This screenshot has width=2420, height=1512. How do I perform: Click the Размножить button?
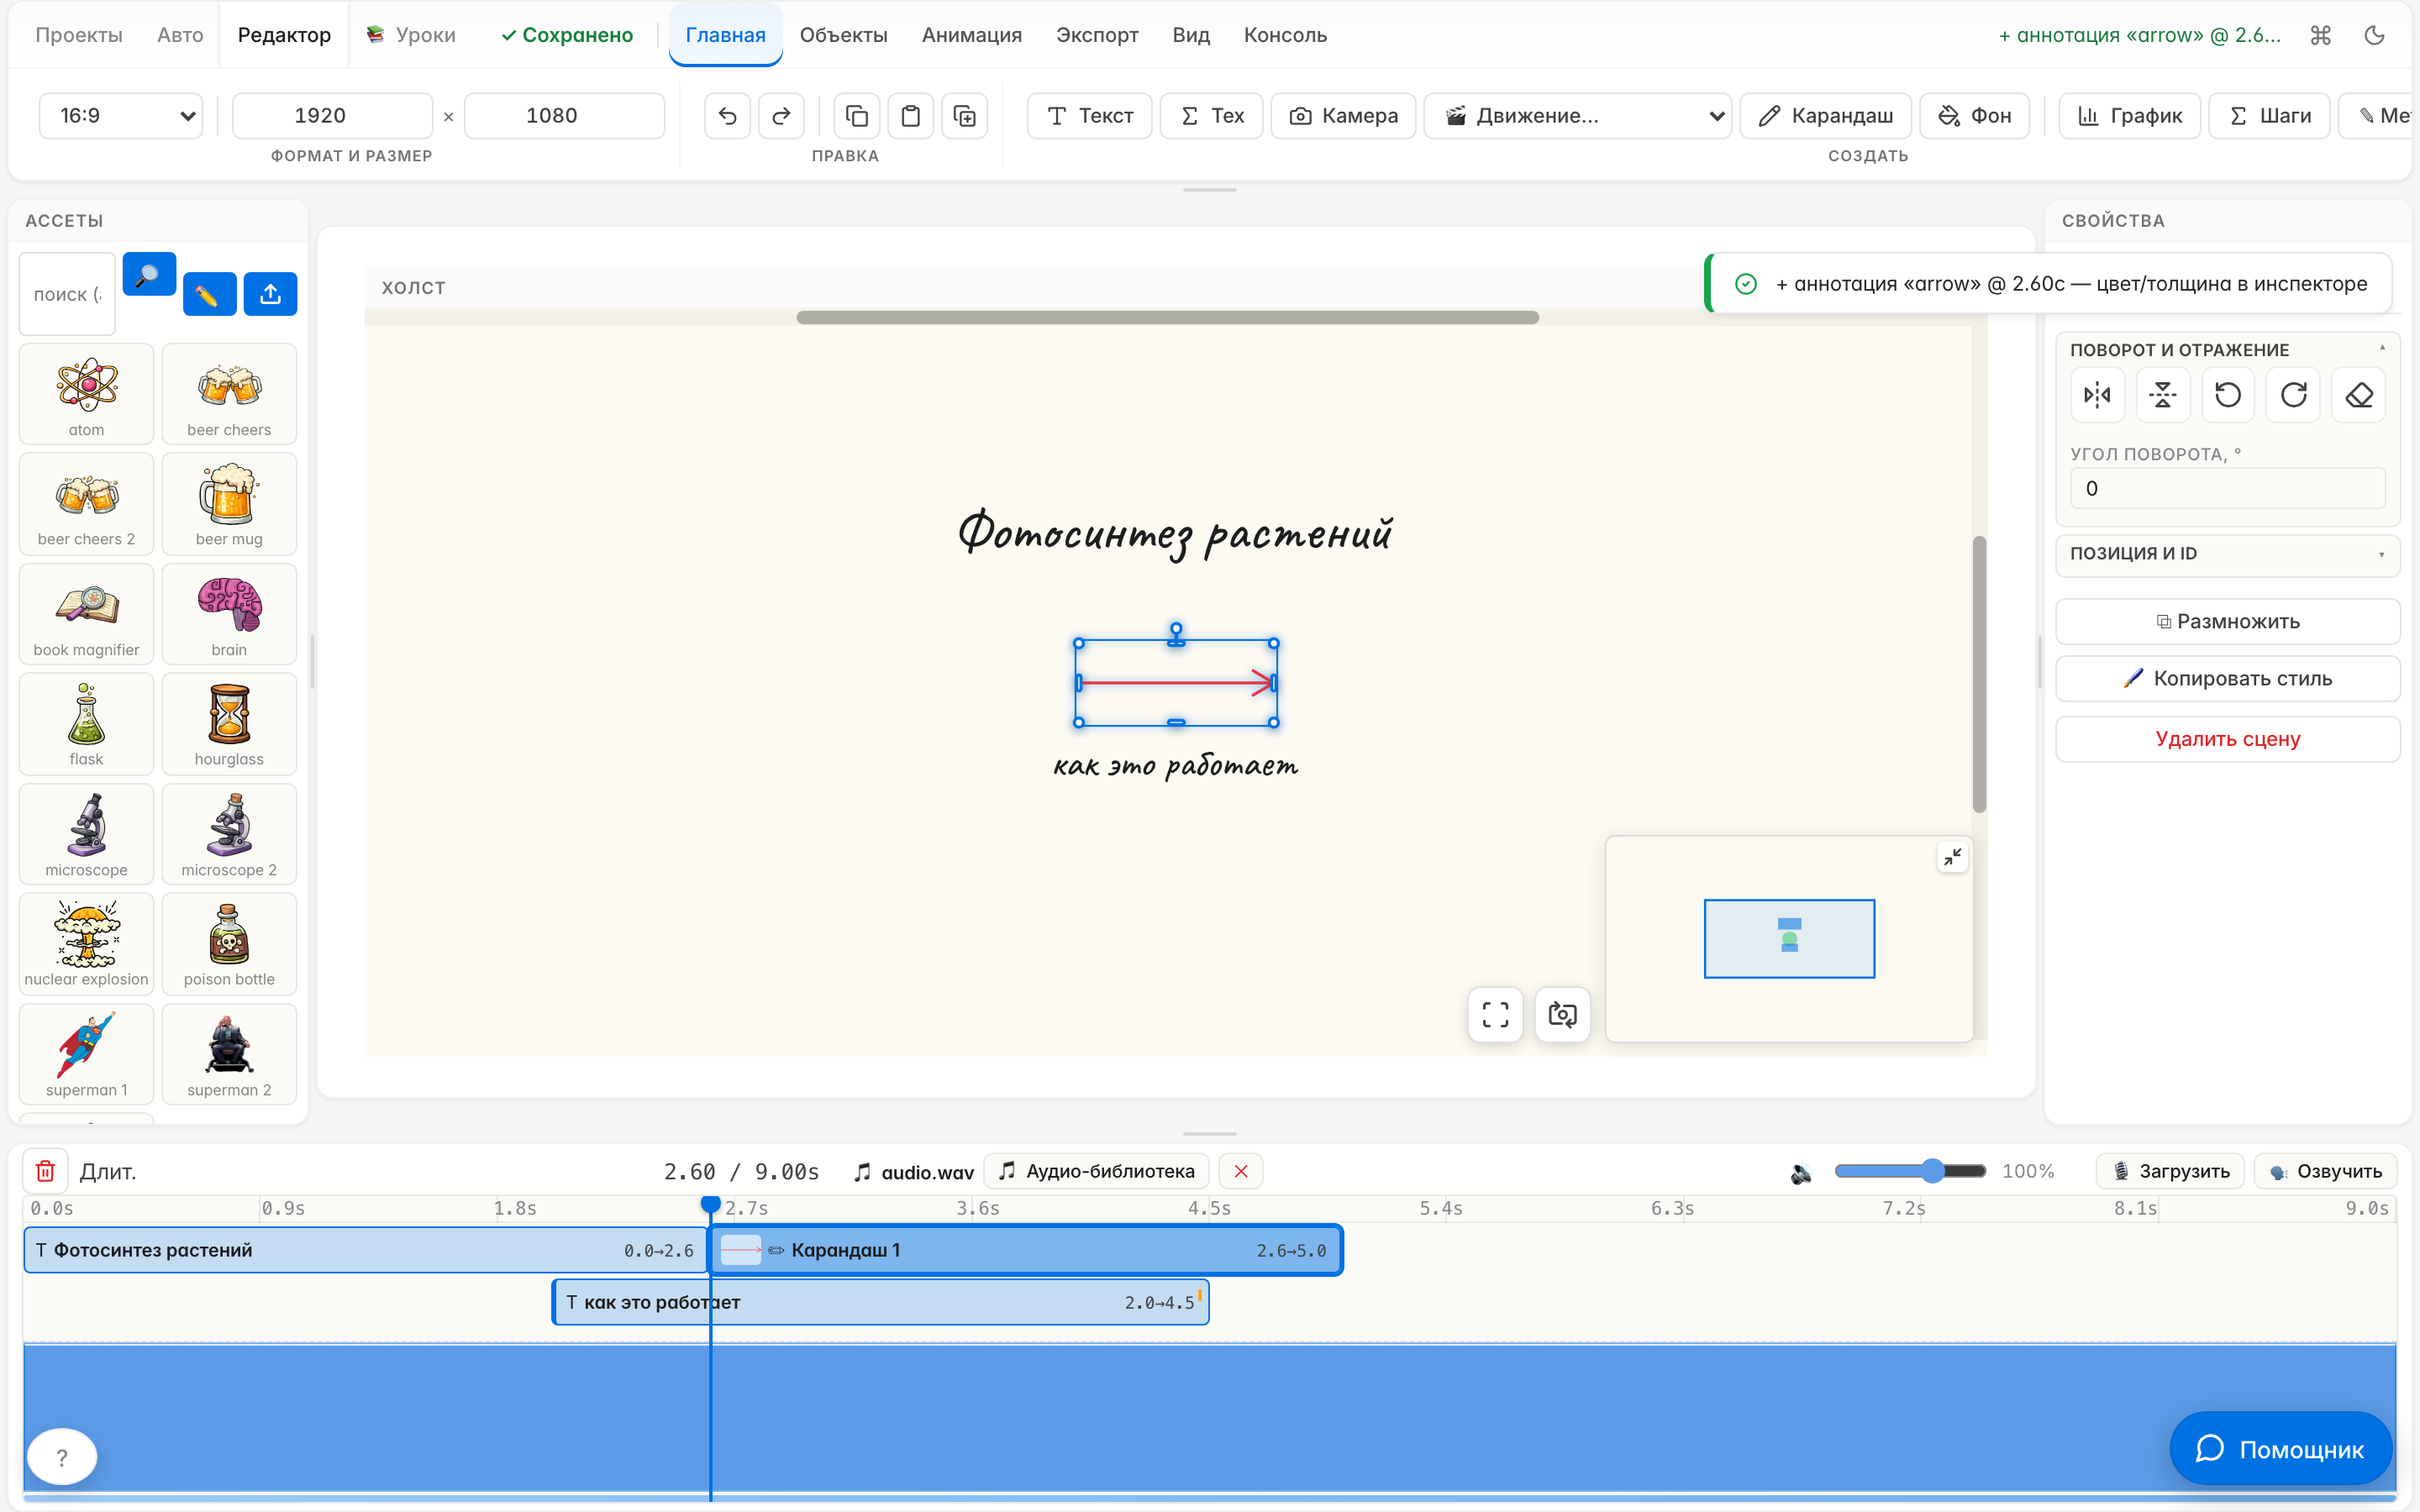point(2228,621)
